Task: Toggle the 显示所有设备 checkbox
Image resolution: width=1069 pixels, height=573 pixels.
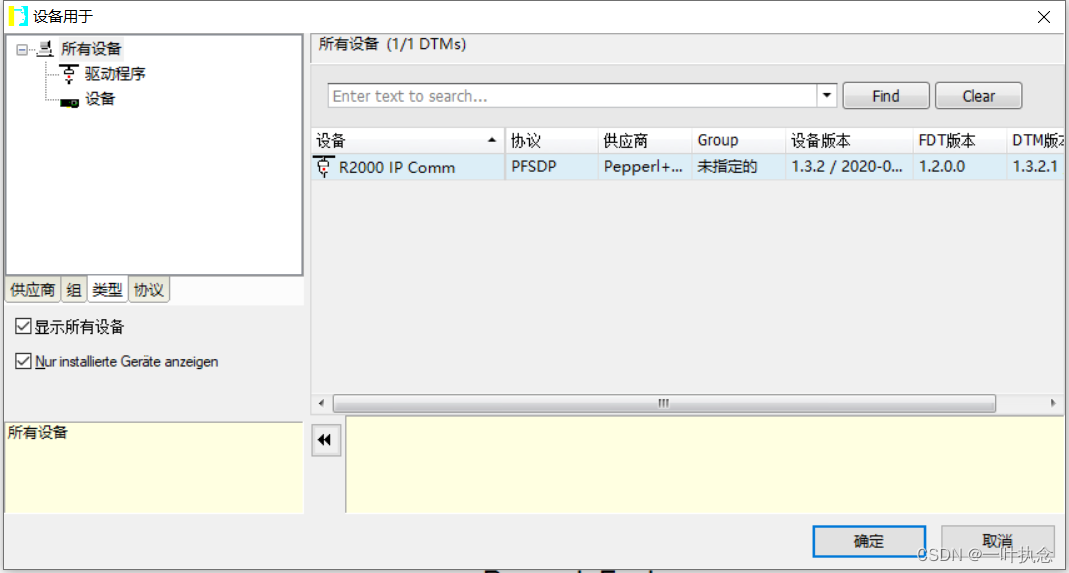Action: [x=24, y=327]
